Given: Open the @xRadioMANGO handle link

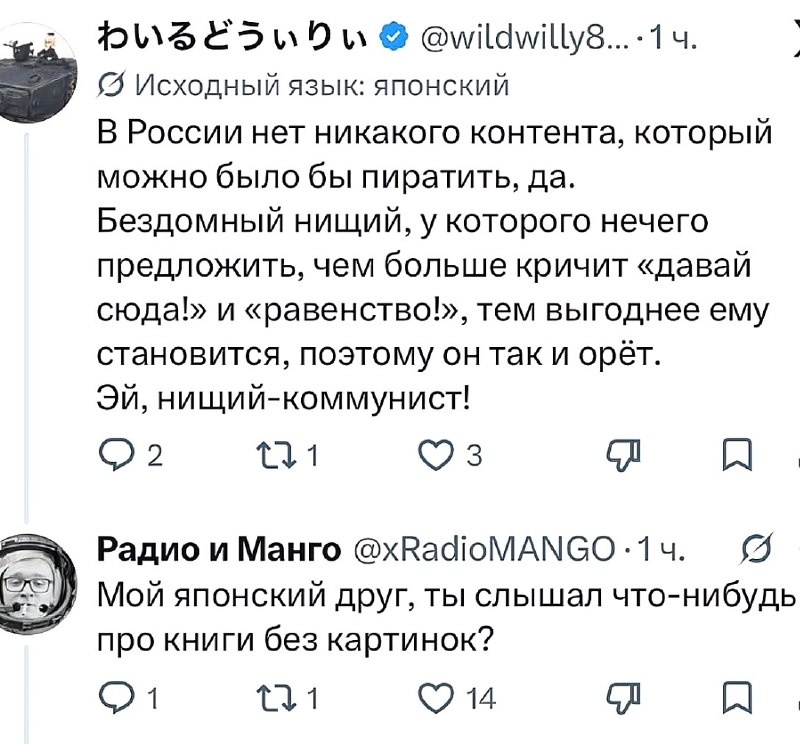Looking at the screenshot, I should point(484,550).
